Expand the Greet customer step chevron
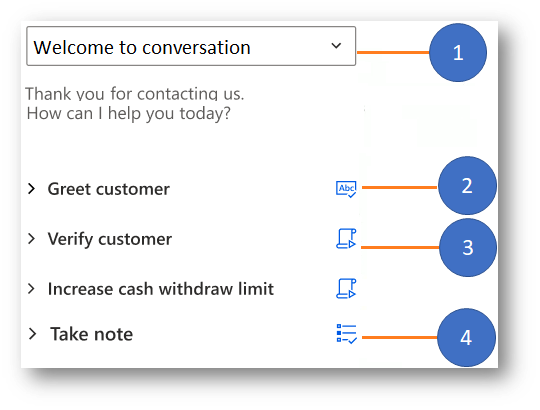Screen dimensions: 540x410 32,189
